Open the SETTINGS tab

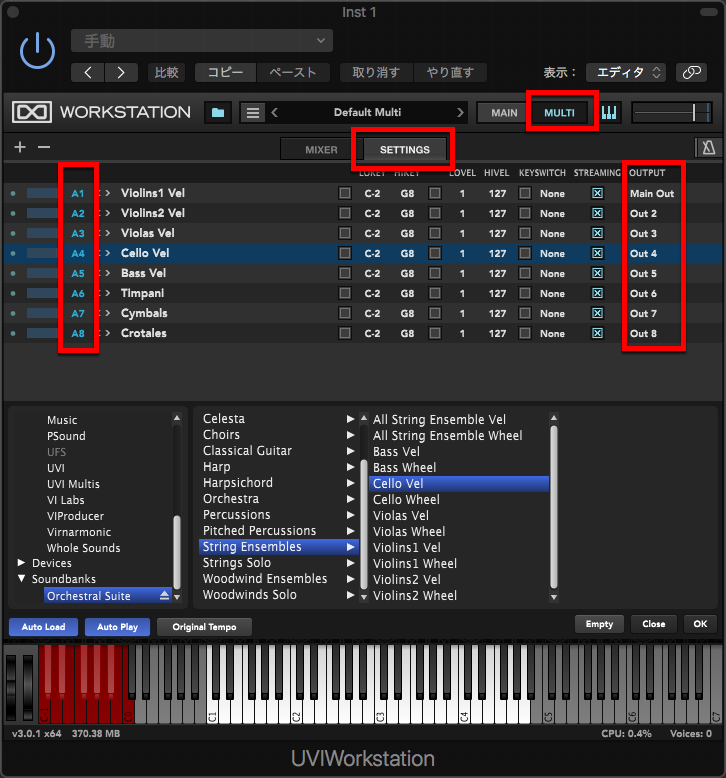[x=404, y=149]
